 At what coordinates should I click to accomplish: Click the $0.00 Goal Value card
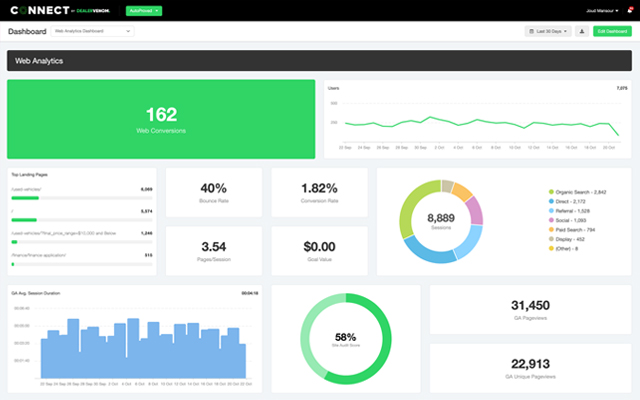320,251
